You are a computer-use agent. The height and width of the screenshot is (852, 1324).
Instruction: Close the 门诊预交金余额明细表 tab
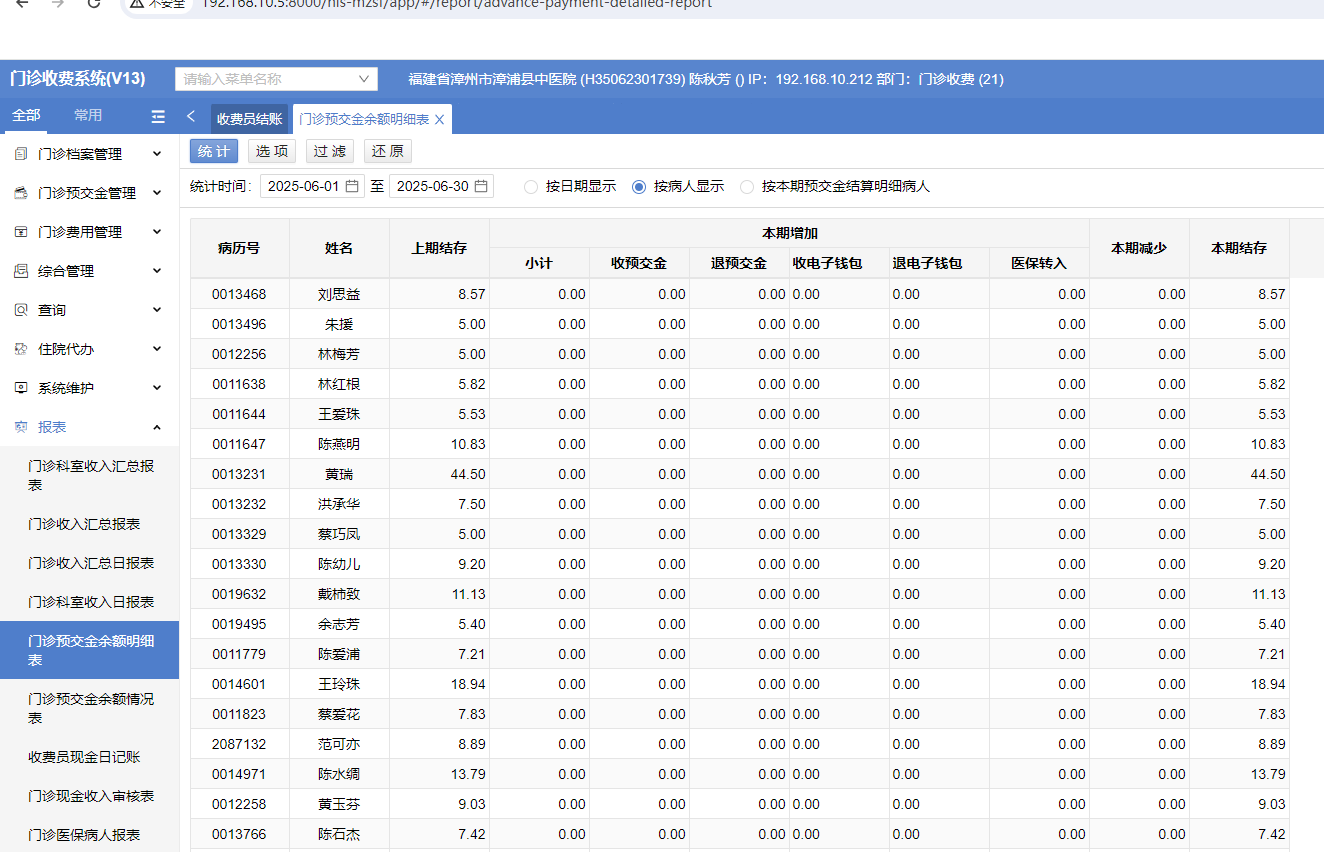pos(439,119)
